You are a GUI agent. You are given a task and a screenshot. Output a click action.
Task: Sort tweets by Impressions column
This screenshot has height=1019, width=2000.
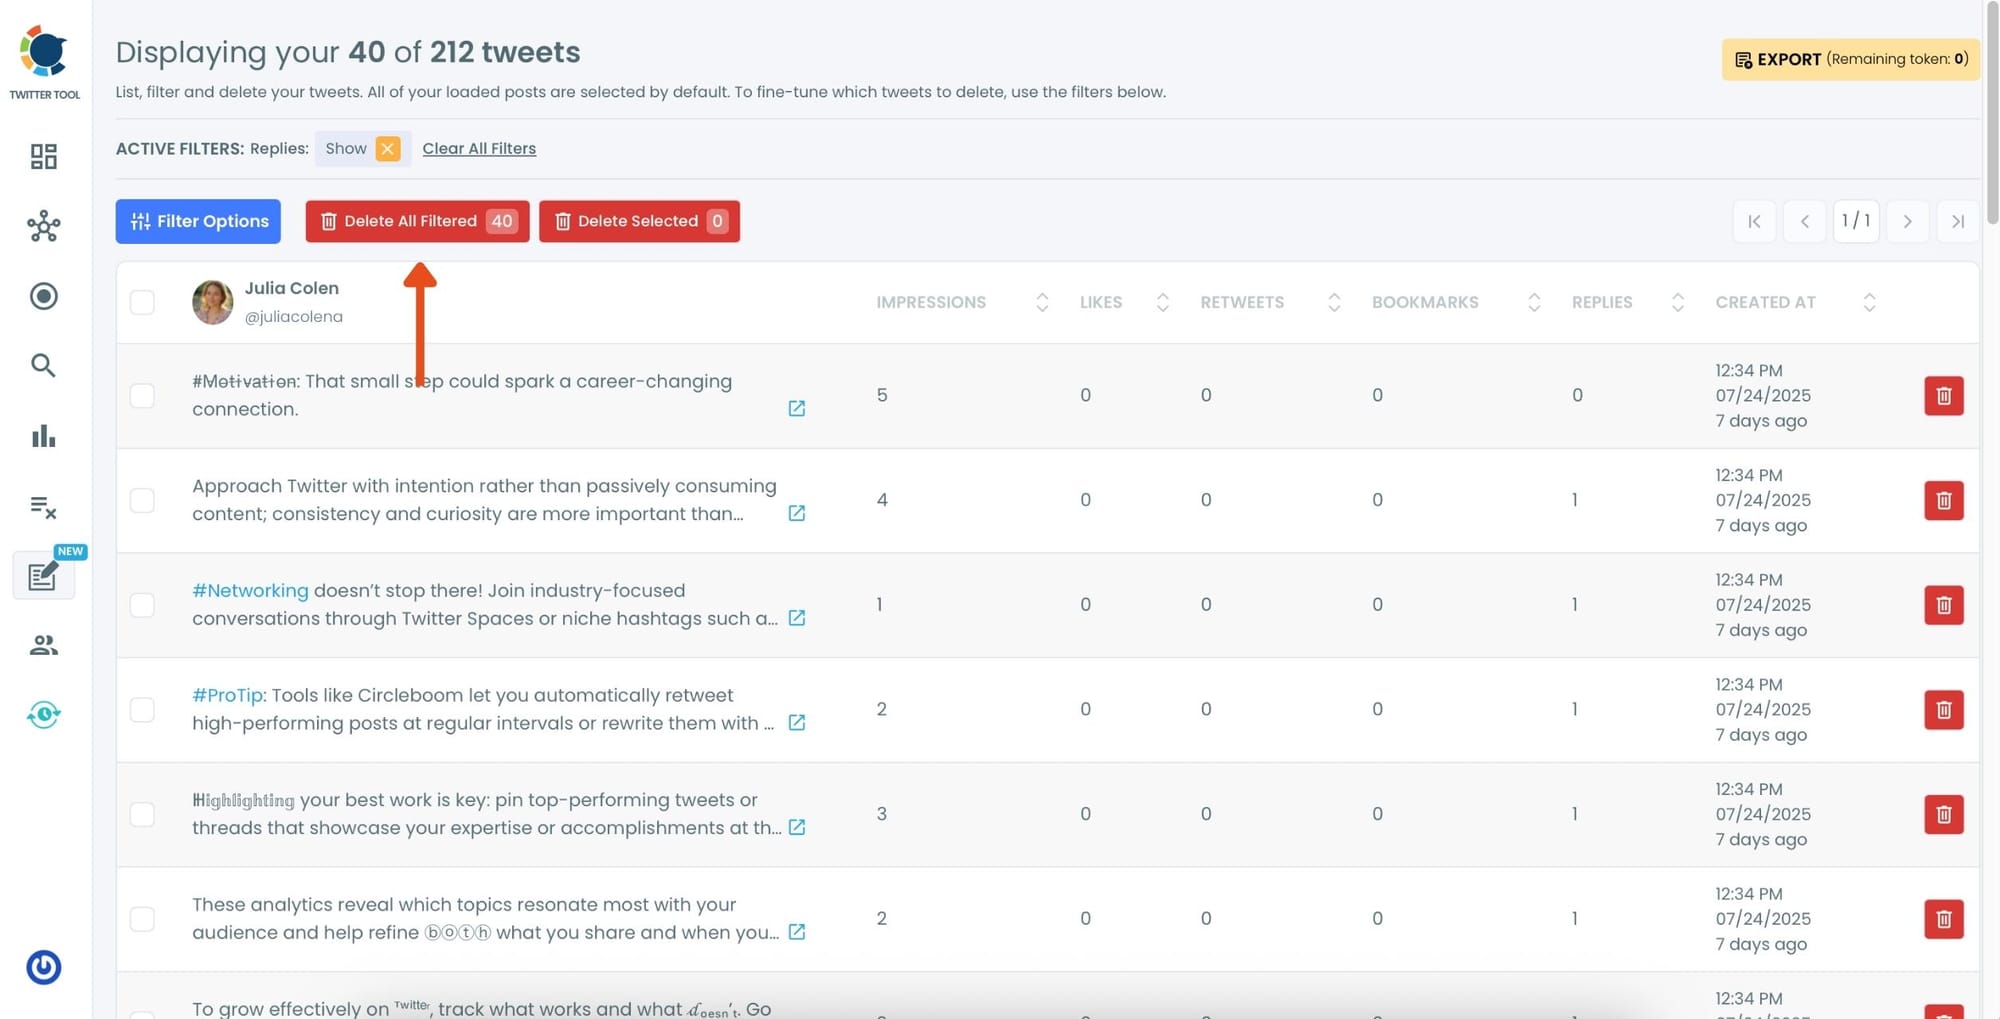point(1042,302)
